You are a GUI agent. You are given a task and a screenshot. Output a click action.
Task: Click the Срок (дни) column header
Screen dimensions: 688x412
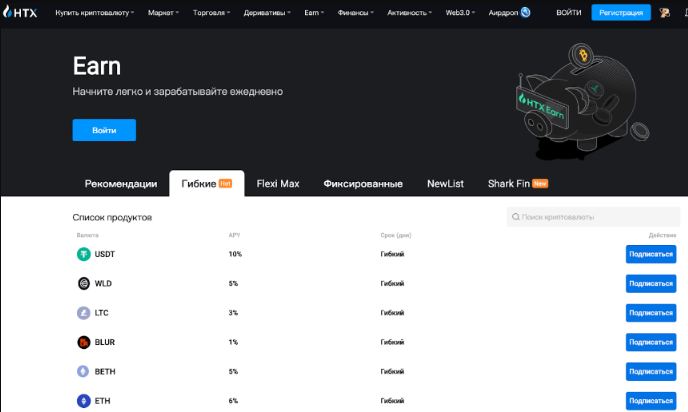(x=396, y=235)
